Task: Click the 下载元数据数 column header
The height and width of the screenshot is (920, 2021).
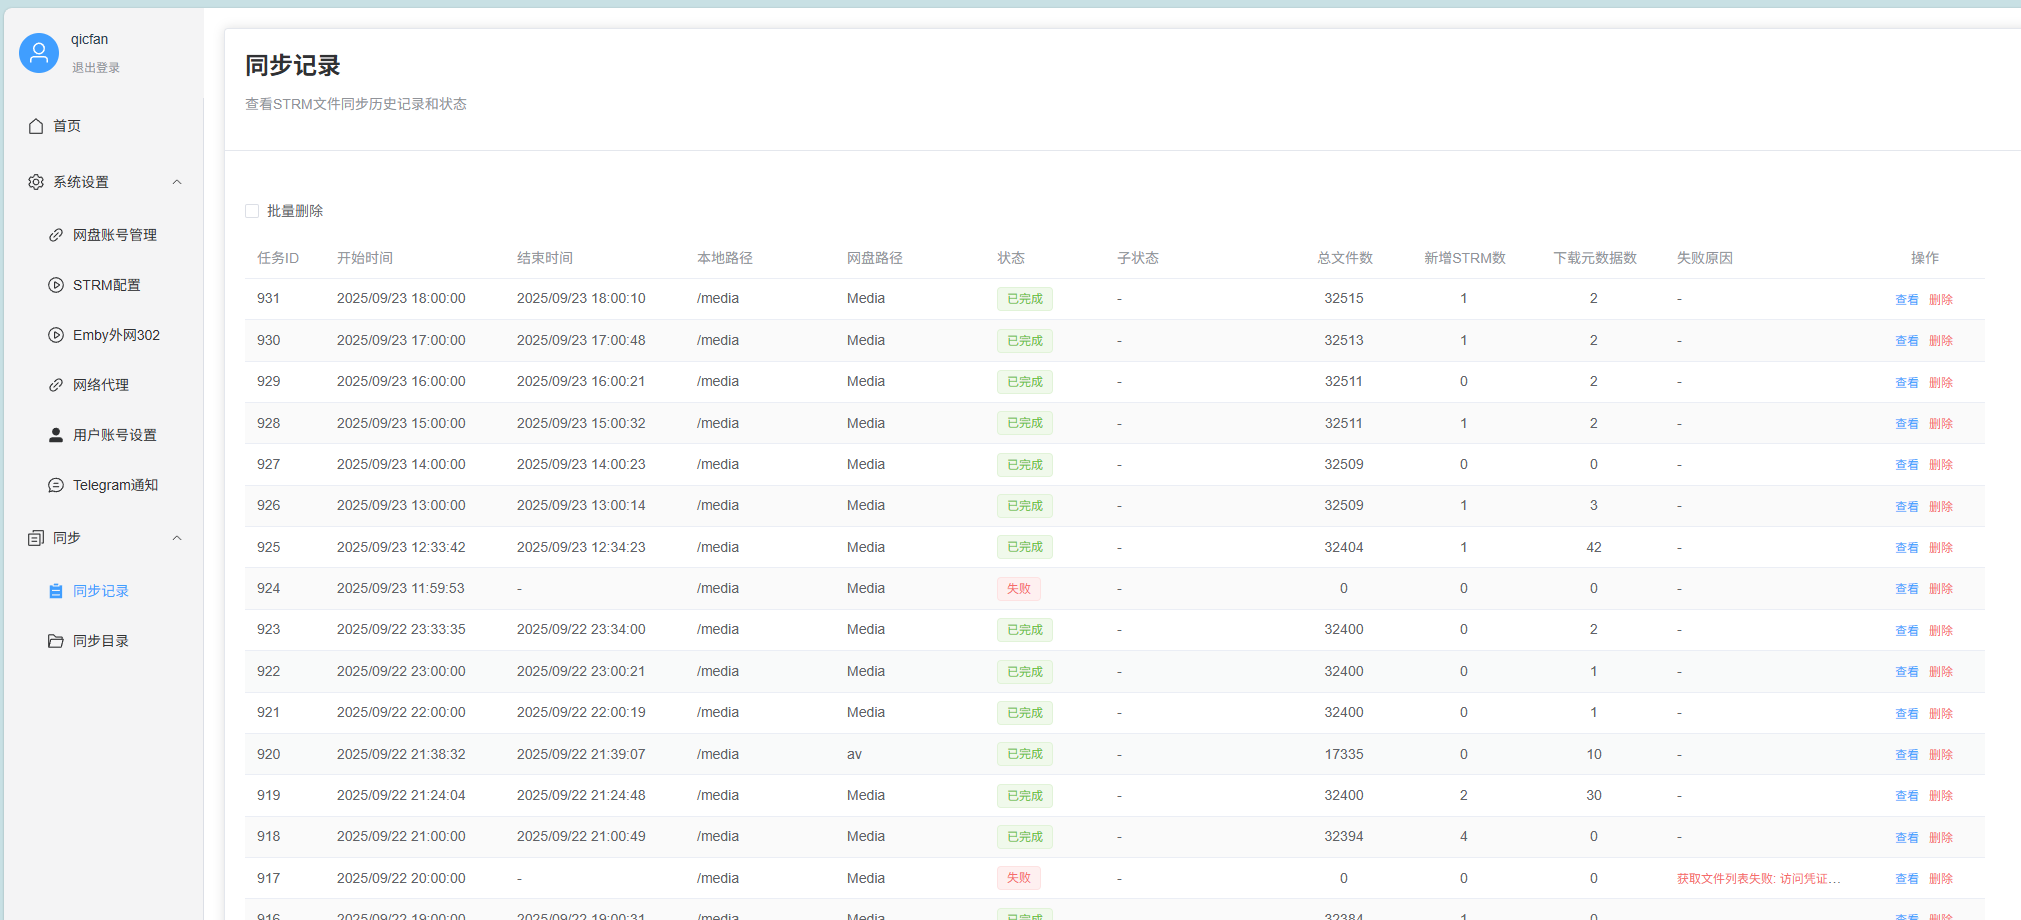Action: click(1595, 258)
